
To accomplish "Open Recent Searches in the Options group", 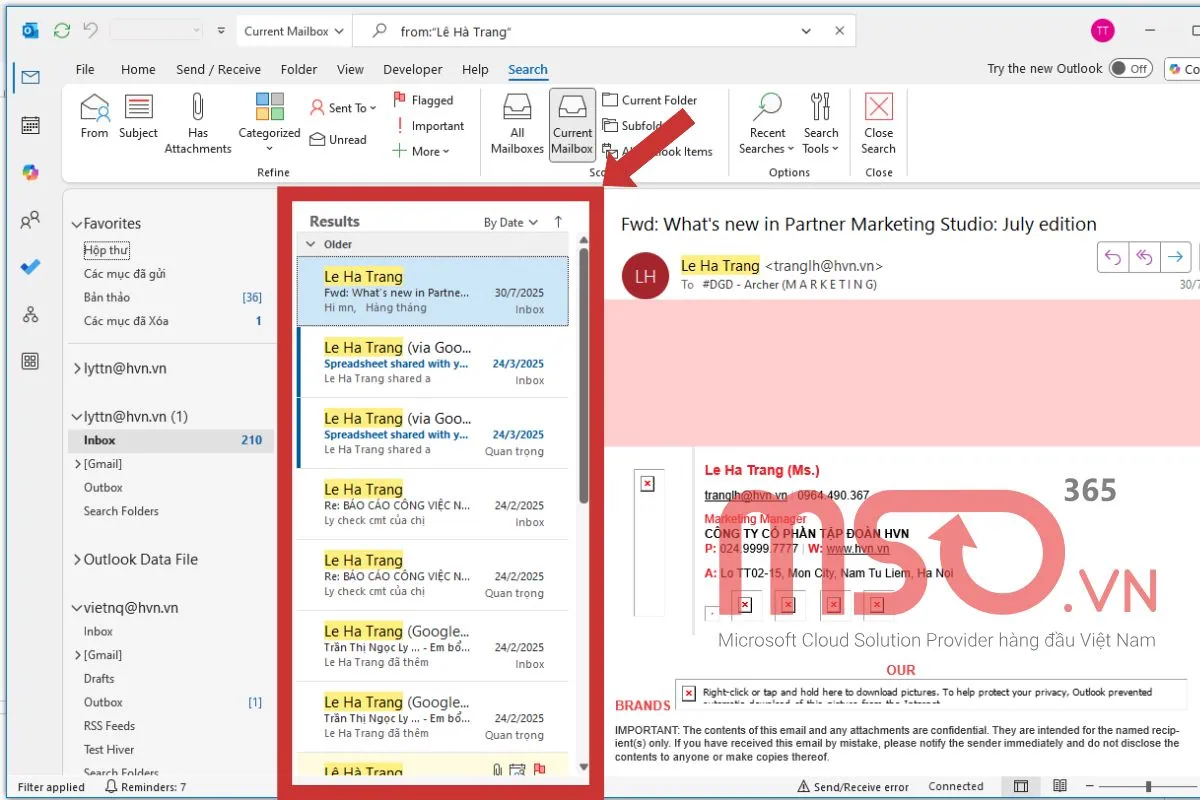I will tap(766, 122).
